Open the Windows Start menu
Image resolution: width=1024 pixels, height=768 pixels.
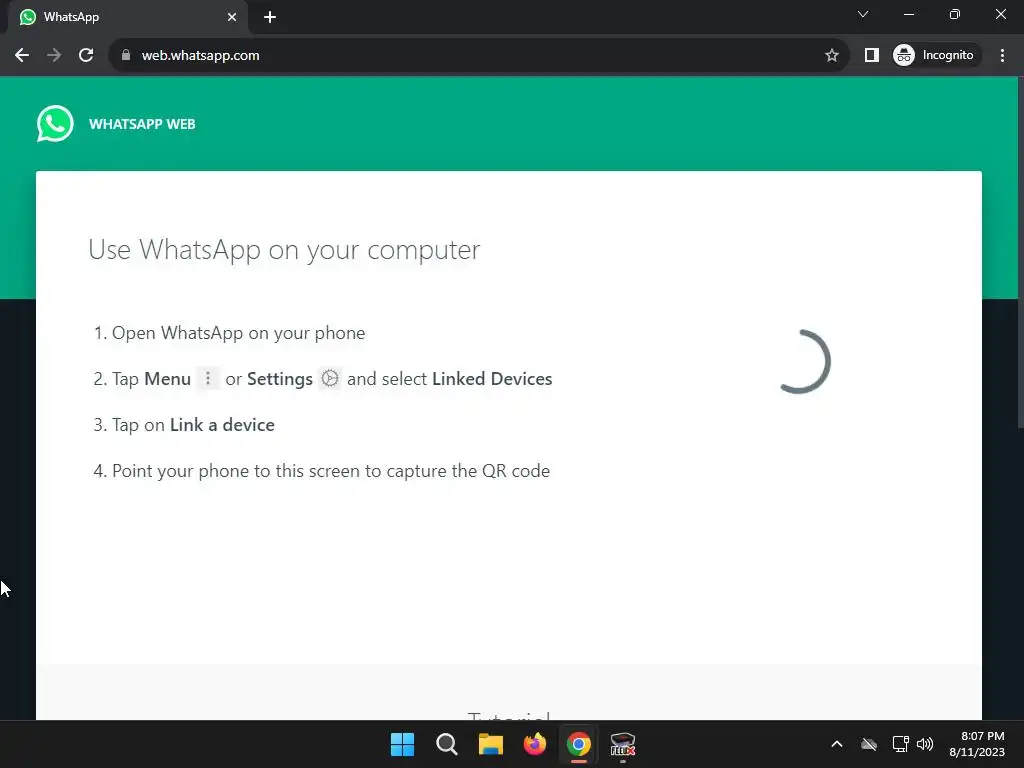click(x=402, y=744)
